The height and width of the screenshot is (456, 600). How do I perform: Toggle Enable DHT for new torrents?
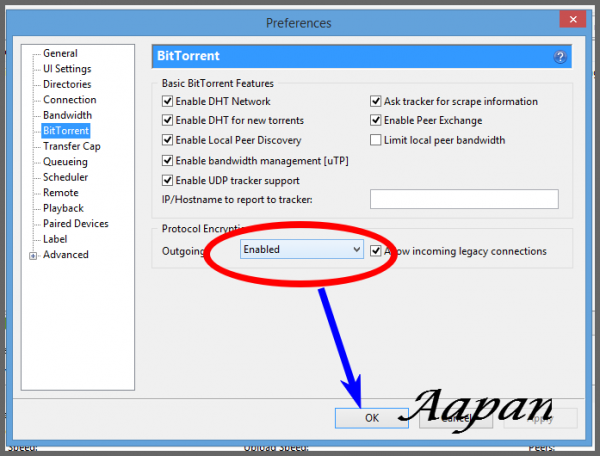click(167, 120)
